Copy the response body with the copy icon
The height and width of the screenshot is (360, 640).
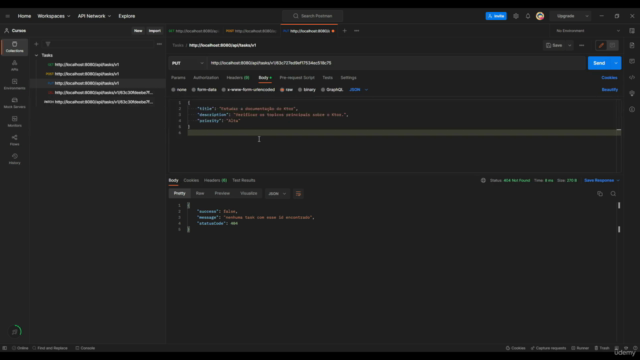click(600, 194)
